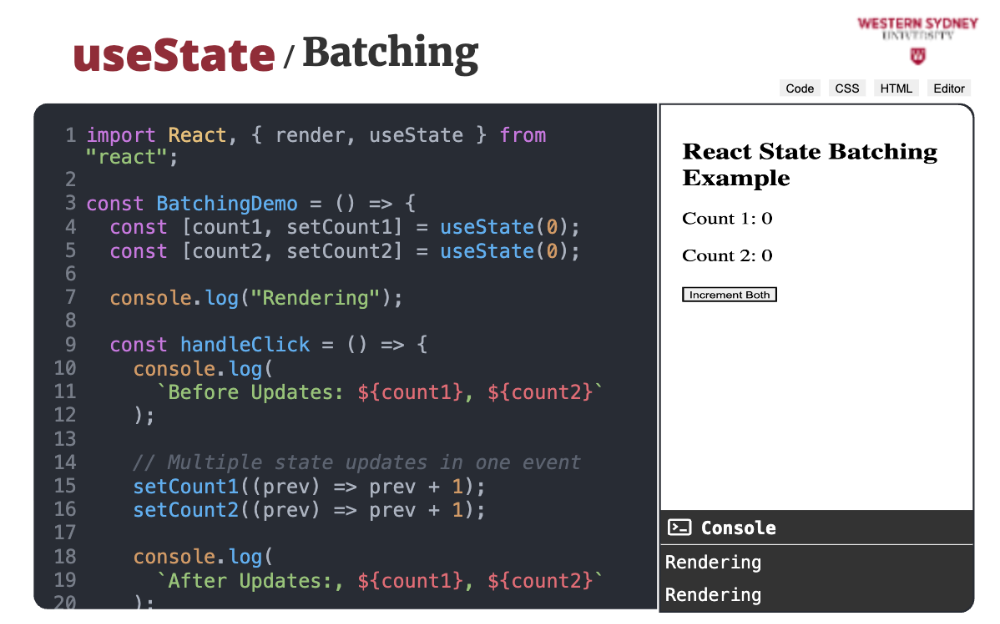Screen dimensions: 1000x624
Task: Open the CSS tab
Action: pyautogui.click(x=847, y=88)
